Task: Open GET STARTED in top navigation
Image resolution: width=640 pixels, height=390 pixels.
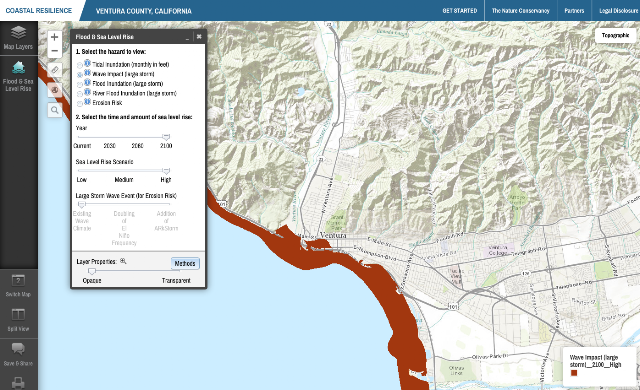Action: [x=460, y=11]
